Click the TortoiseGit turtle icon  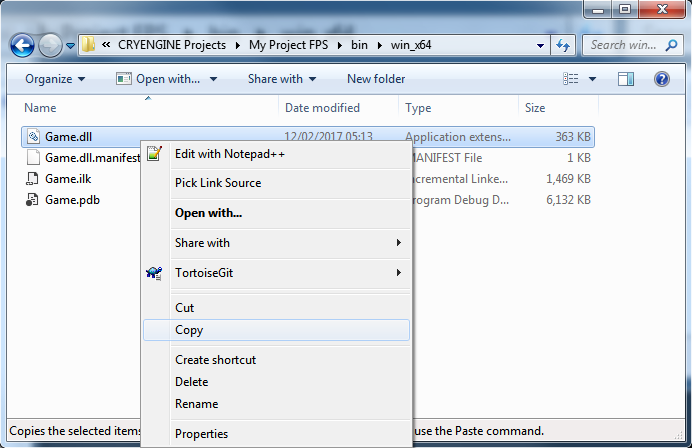click(154, 273)
